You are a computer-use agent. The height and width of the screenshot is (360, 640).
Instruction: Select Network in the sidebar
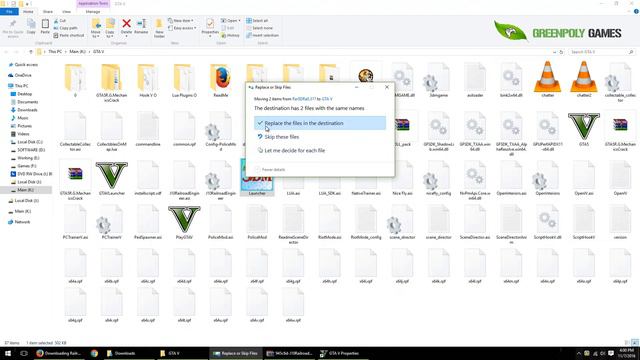(x=22, y=222)
